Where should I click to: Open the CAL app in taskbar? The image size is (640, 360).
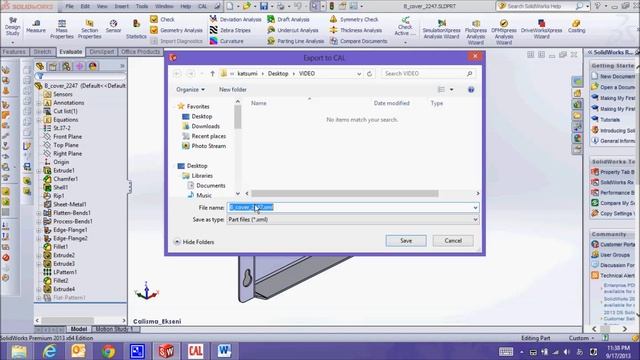click(195, 351)
